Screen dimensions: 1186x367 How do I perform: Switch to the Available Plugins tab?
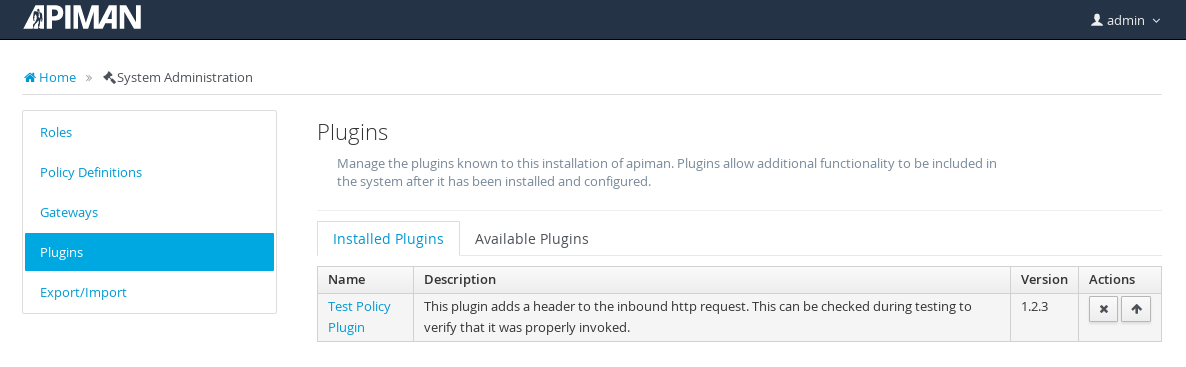[532, 239]
